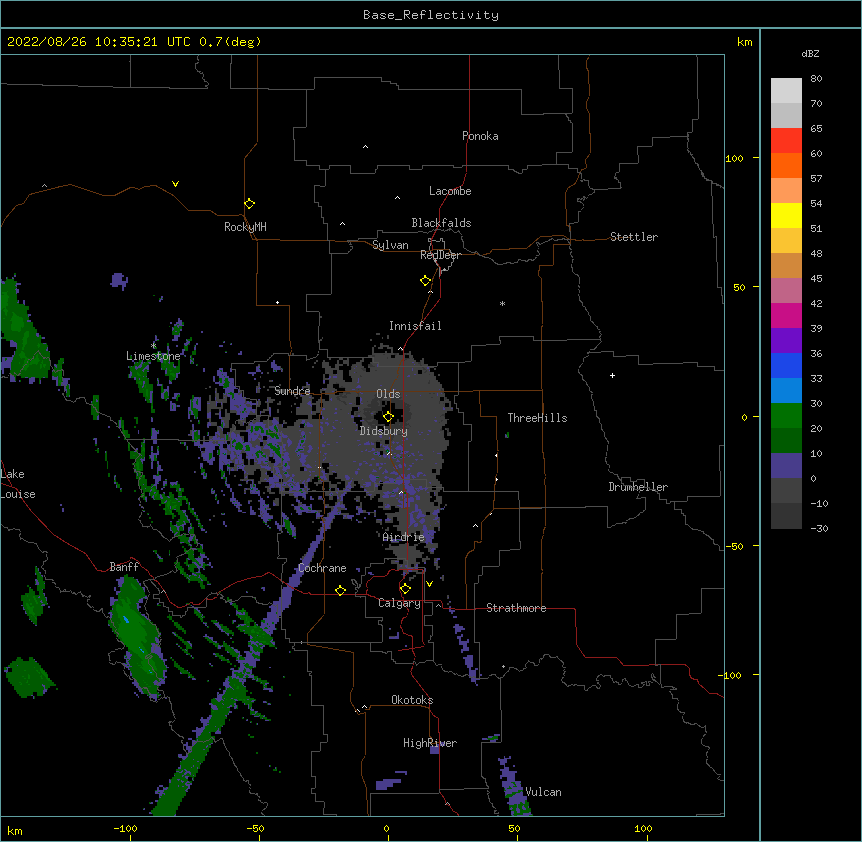The width and height of the screenshot is (862, 842).
Task: Click the Strathmore label
Action: 516,607
